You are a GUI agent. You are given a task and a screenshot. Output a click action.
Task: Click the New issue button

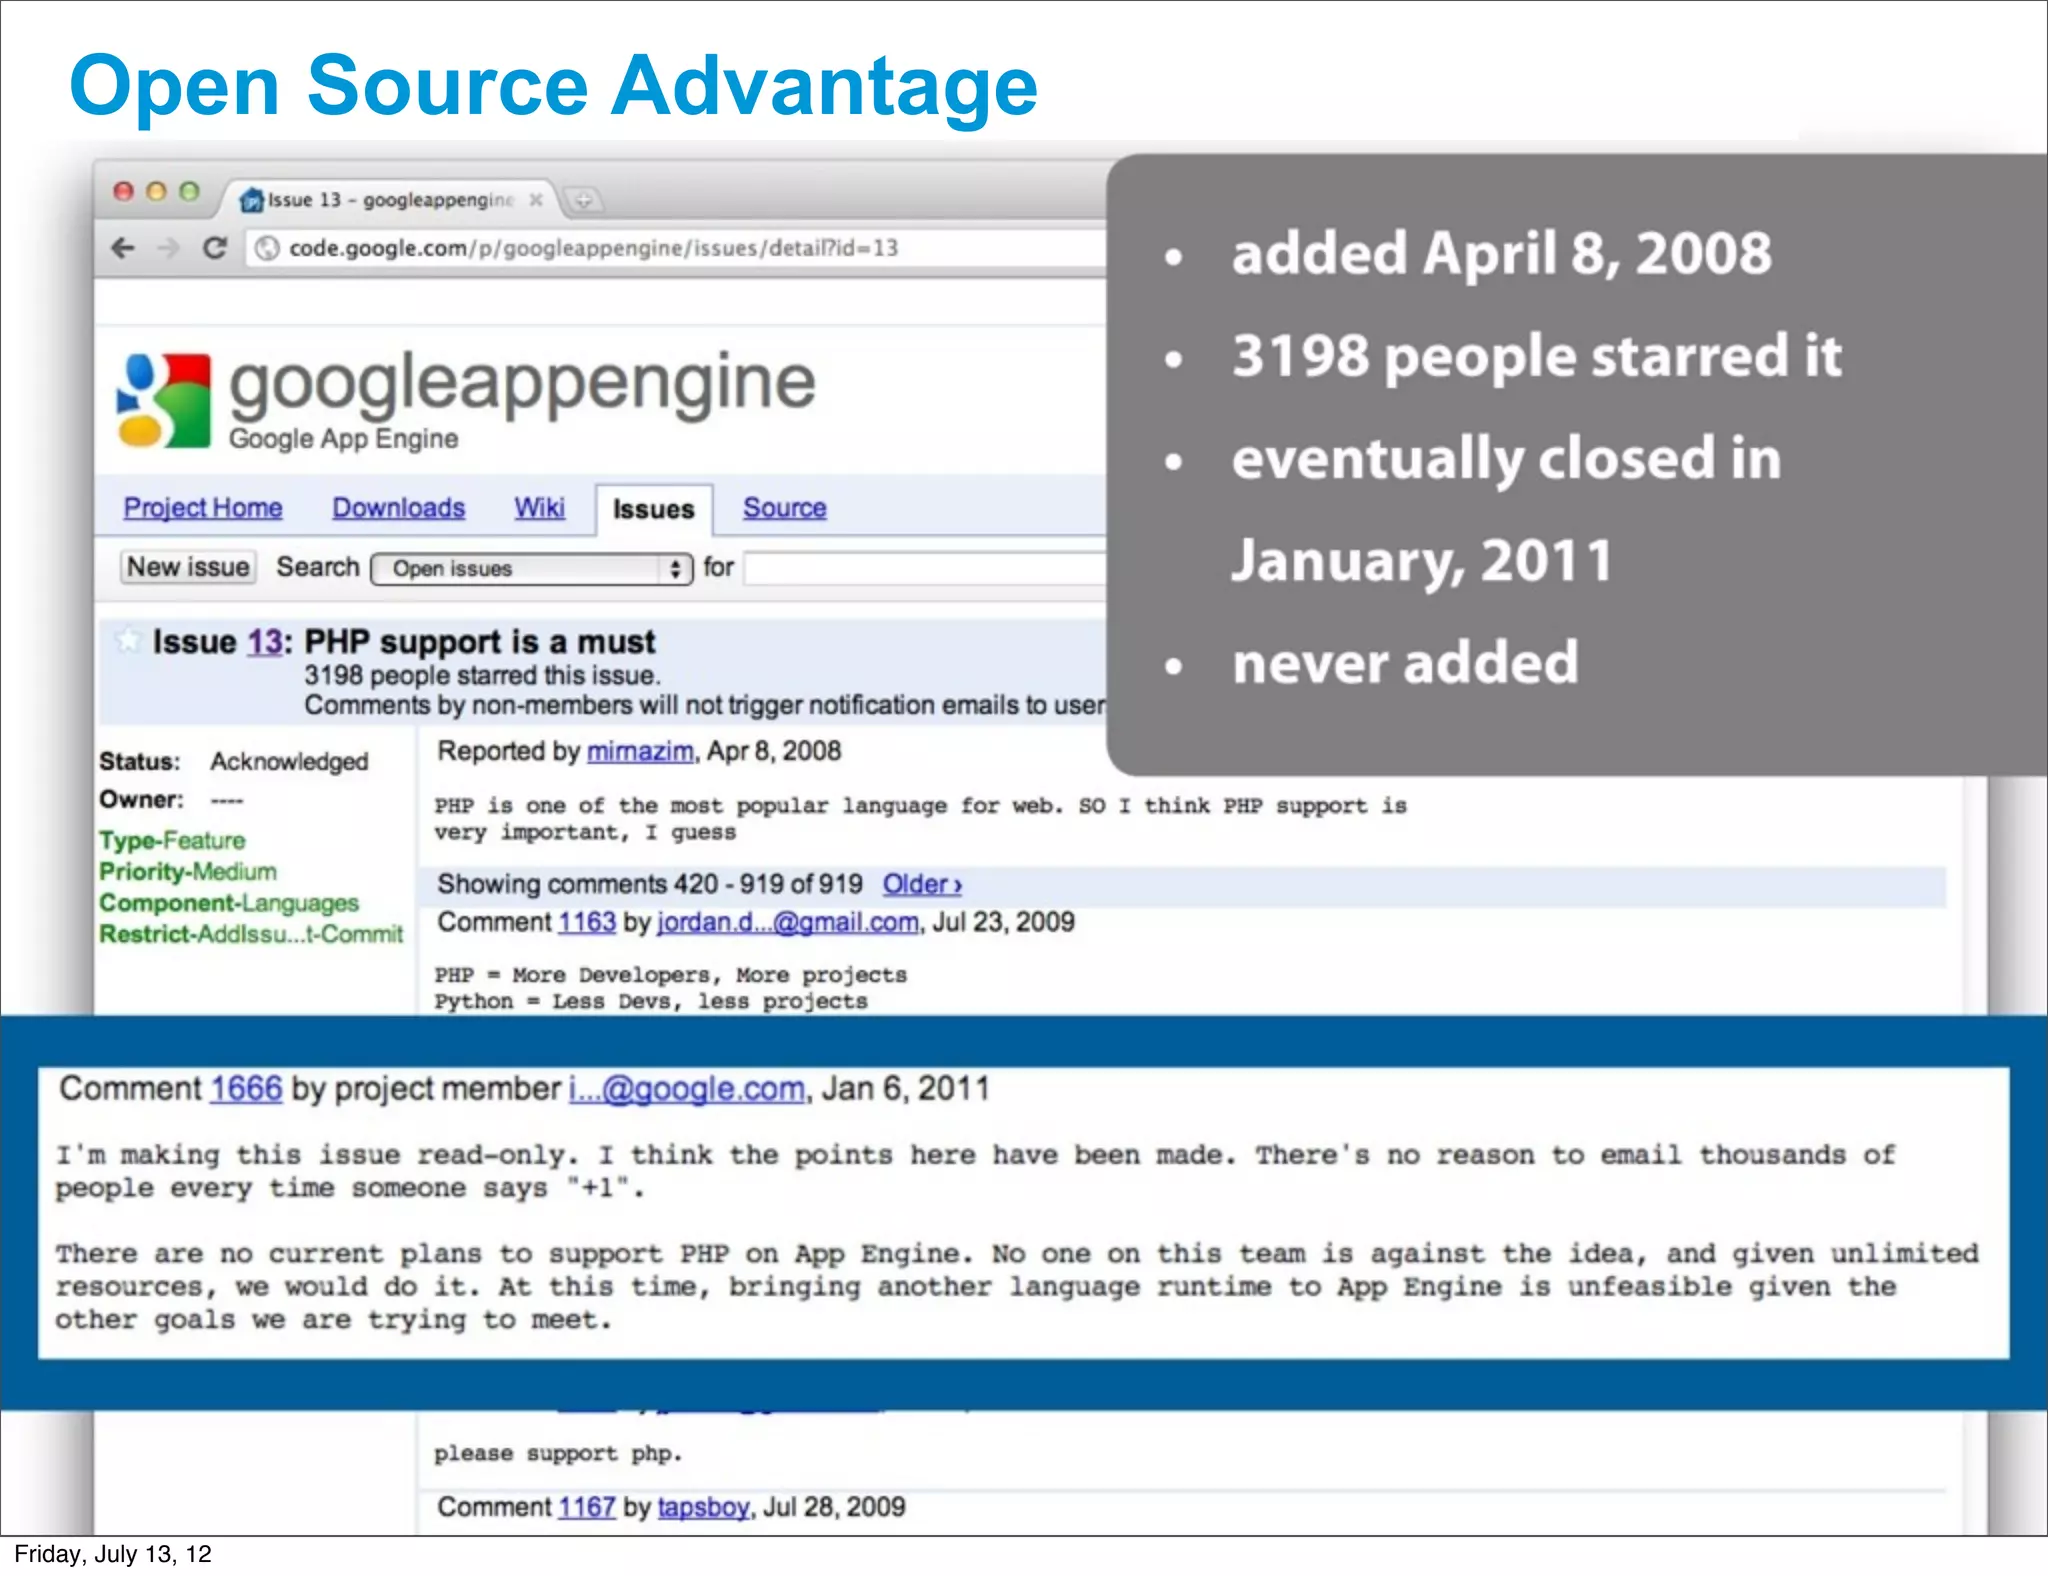click(x=188, y=567)
